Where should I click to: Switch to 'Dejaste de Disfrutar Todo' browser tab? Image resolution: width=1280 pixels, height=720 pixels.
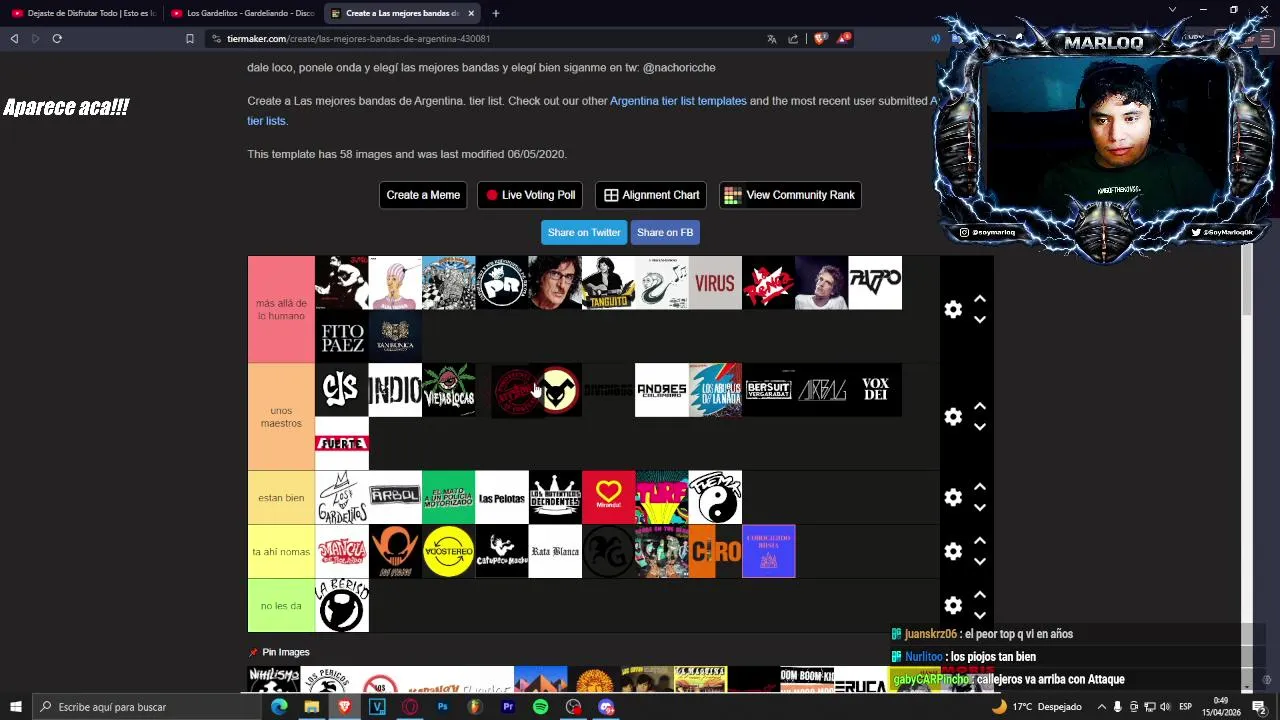(83, 13)
